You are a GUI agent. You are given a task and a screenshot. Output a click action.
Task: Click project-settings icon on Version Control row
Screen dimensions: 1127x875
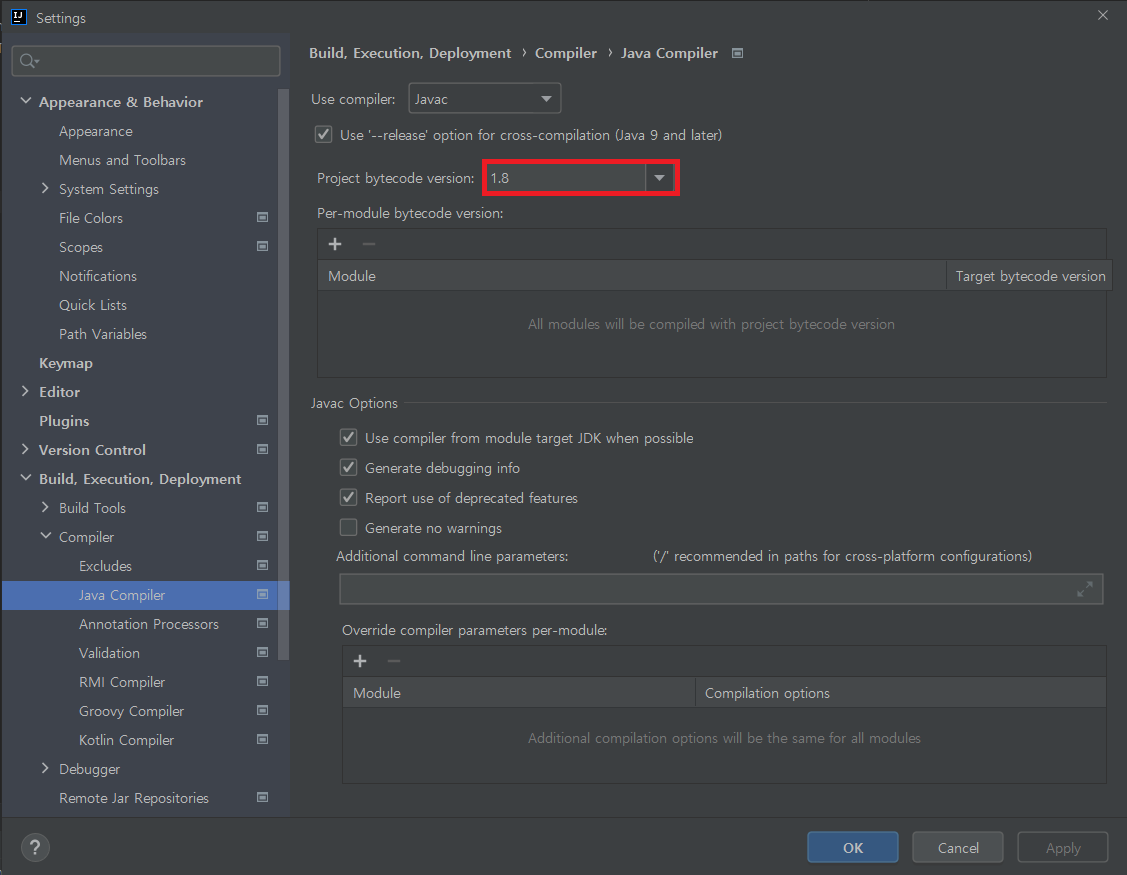tap(262, 449)
